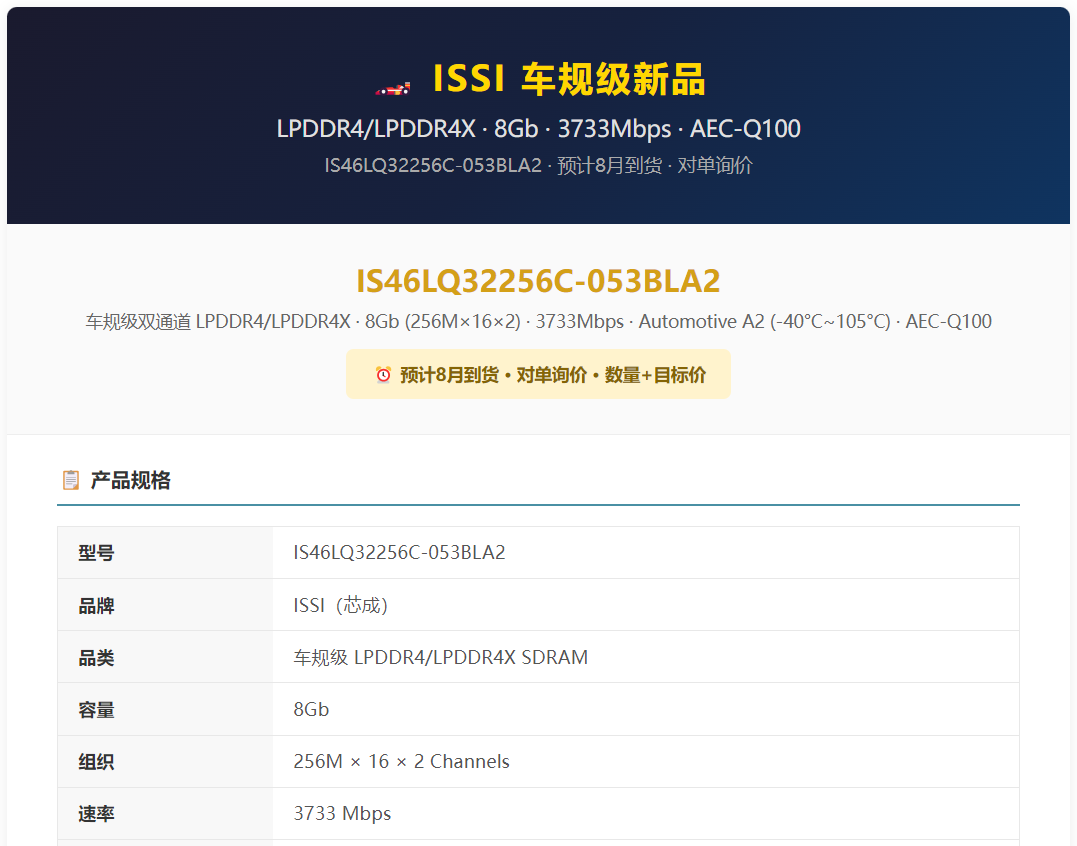Click the large gold heading IS46LQ32256C-053BLA2
Viewport: 1077px width, 846px height.
pyautogui.click(x=538, y=281)
